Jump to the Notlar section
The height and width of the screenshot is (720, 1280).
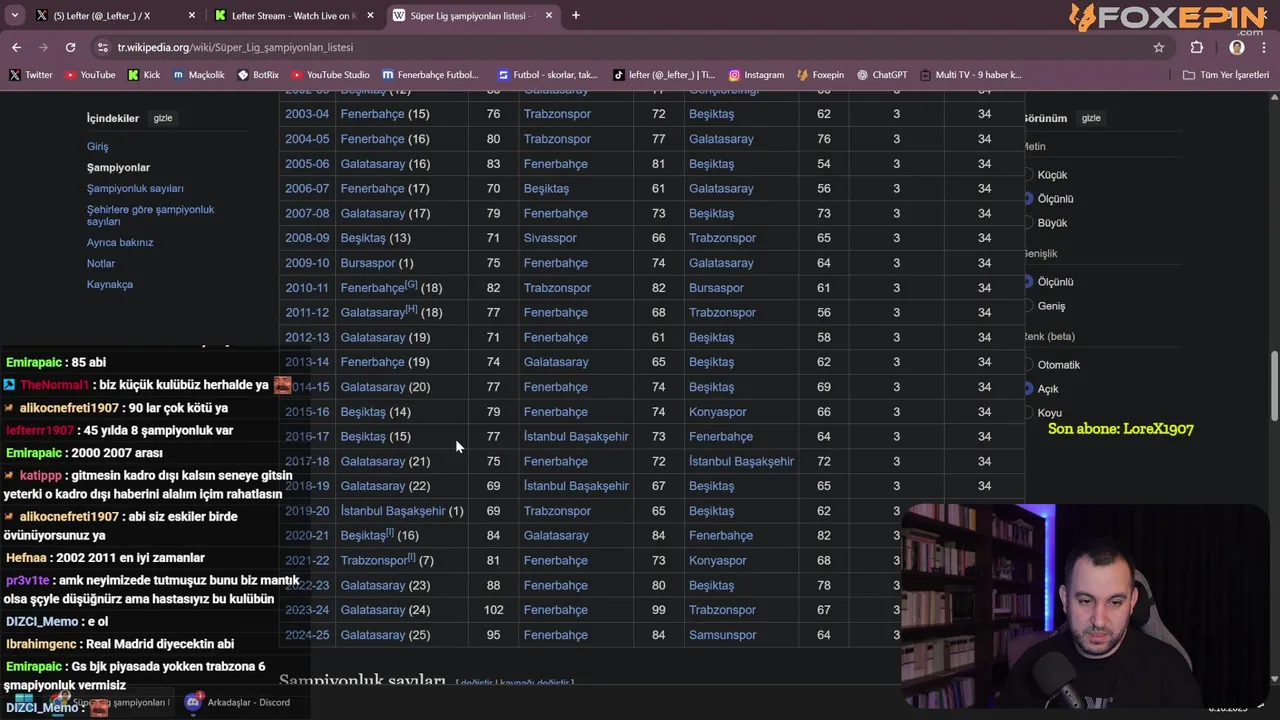click(x=101, y=263)
